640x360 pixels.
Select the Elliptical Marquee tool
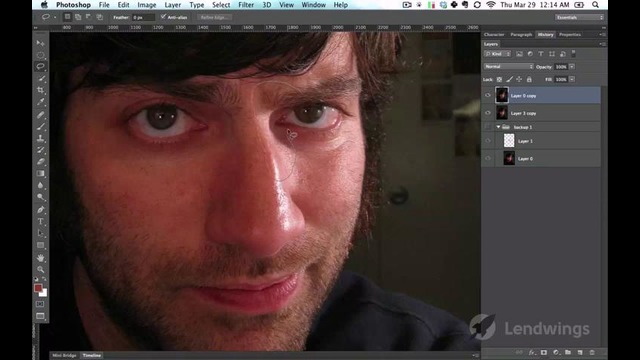tap(40, 55)
